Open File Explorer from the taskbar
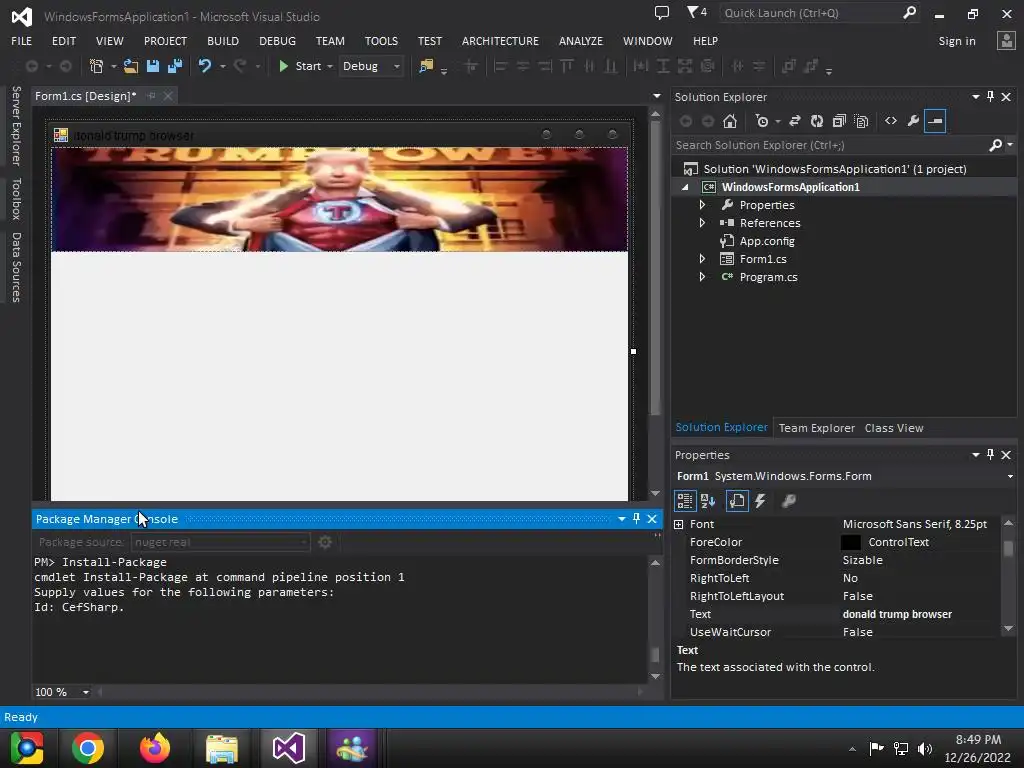Image resolution: width=1024 pixels, height=768 pixels. click(222, 748)
